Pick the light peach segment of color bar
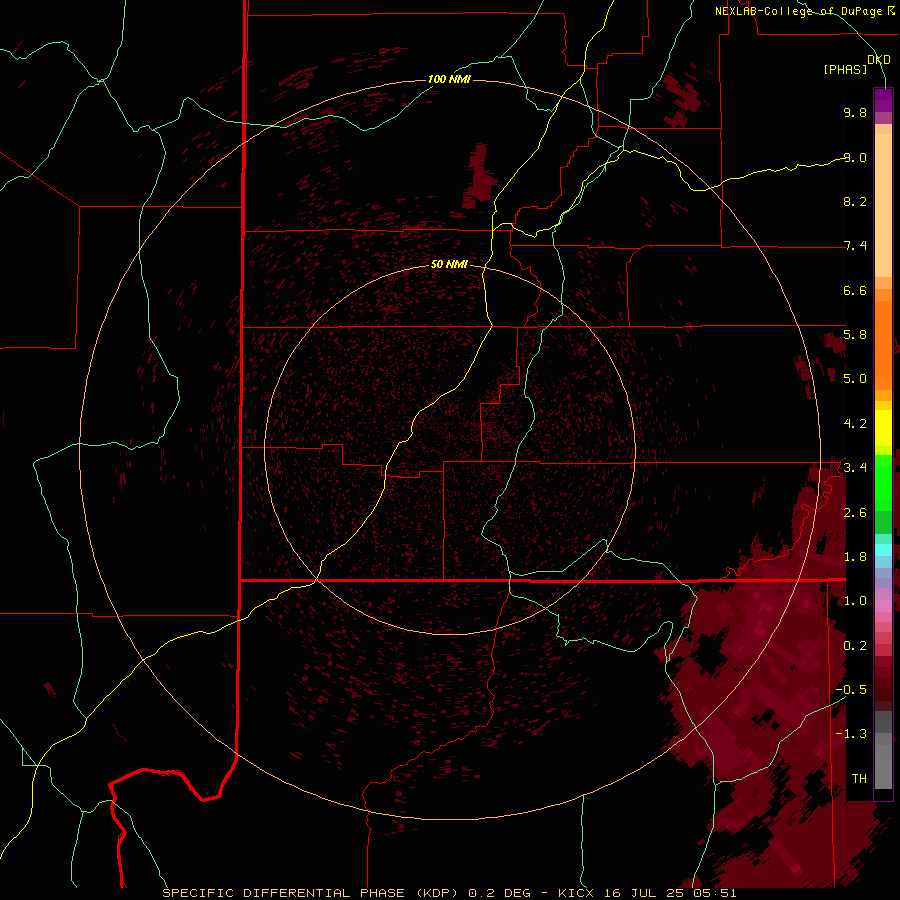Image resolution: width=900 pixels, height=900 pixels. coord(883,205)
